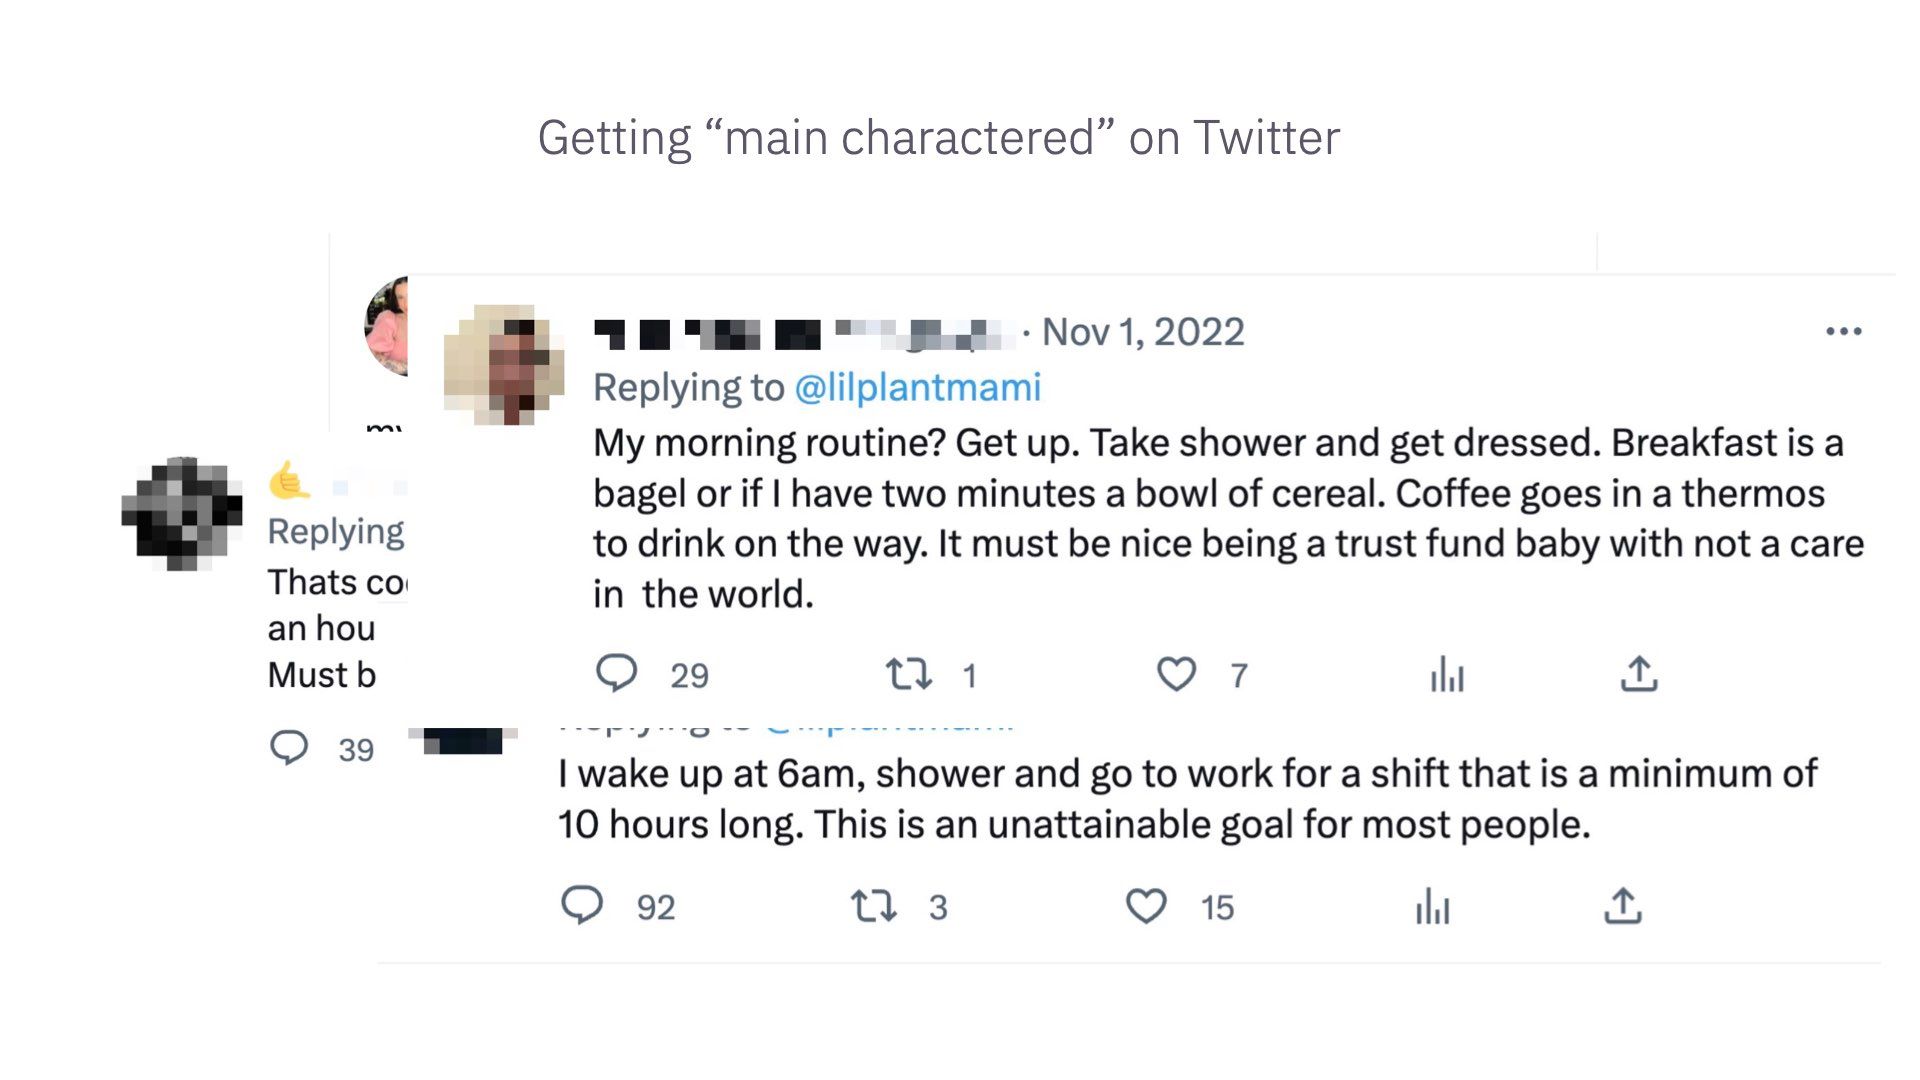Image resolution: width=1920 pixels, height=1080 pixels.
Task: Share the morning routine tweet
Action: click(1639, 674)
